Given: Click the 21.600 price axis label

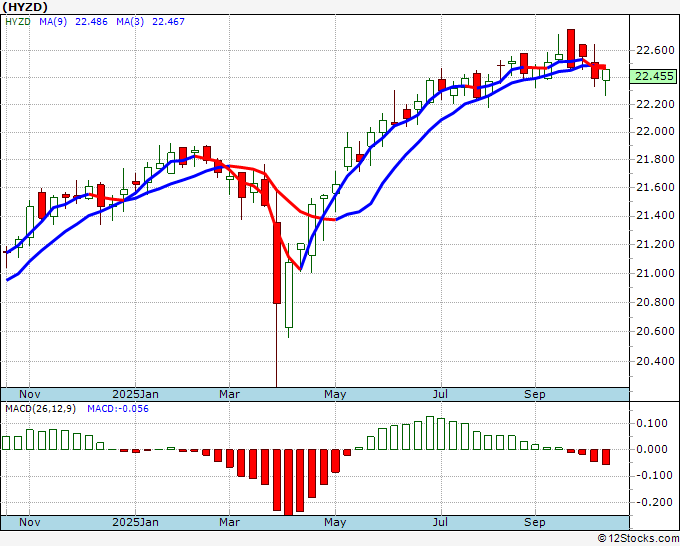Looking at the screenshot, I should coord(655,187).
